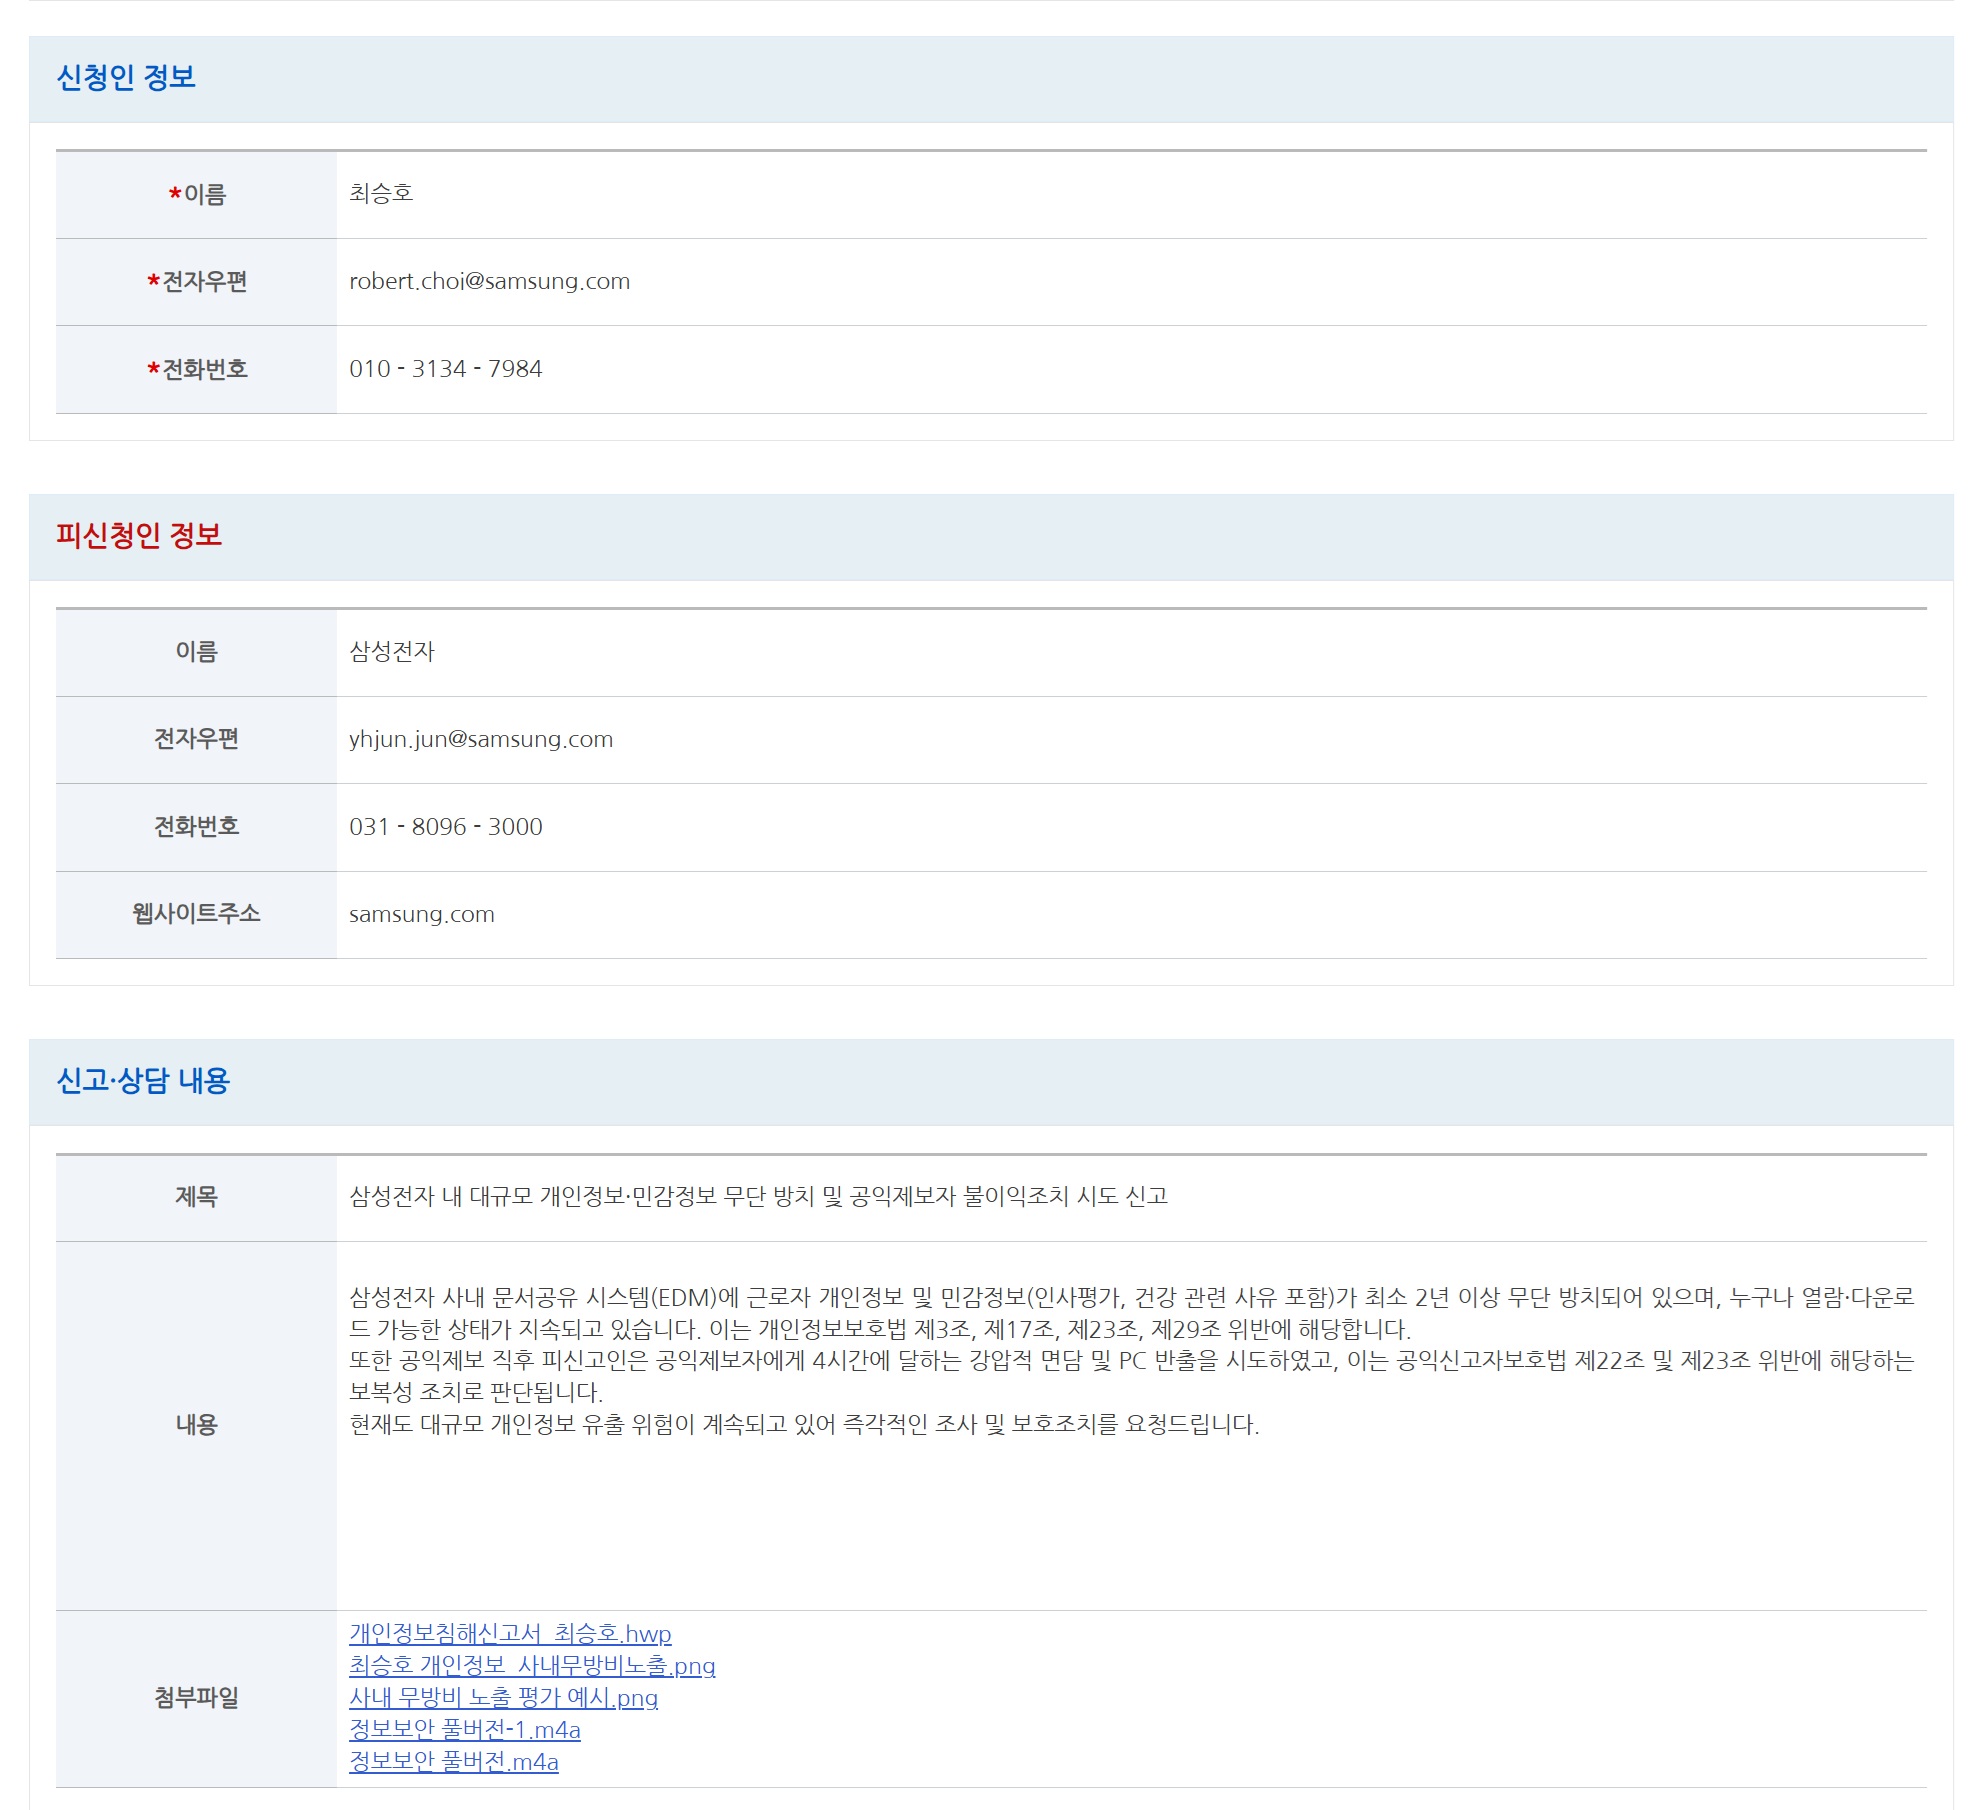
Task: Click the report title text in 제목 row
Action: pos(758,1196)
